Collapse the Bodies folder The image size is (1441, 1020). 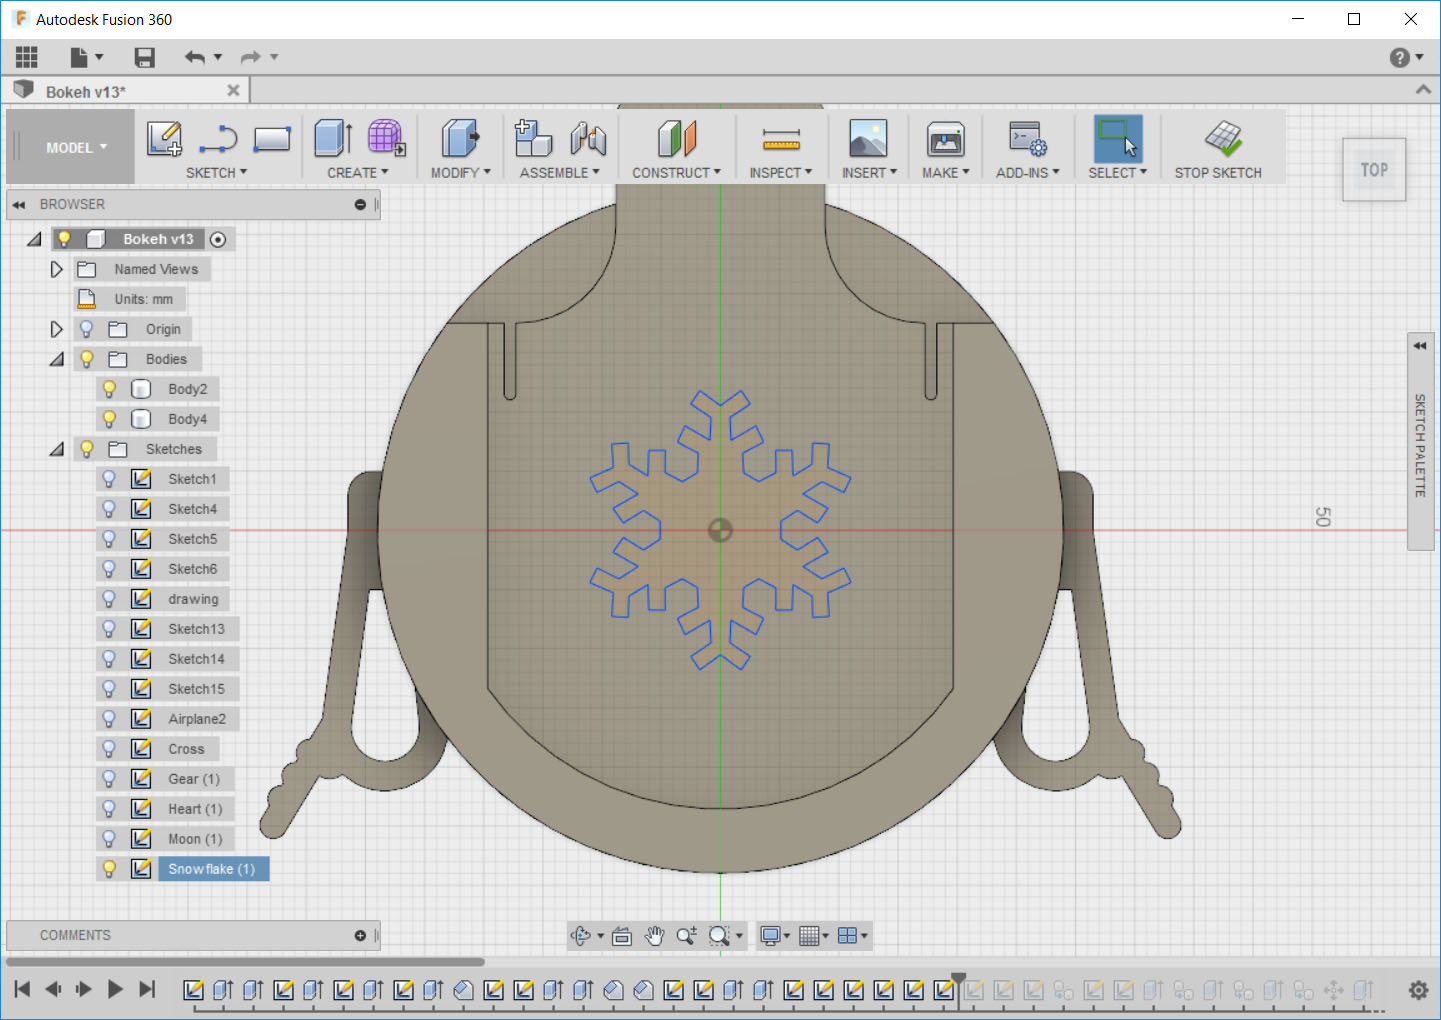point(57,359)
